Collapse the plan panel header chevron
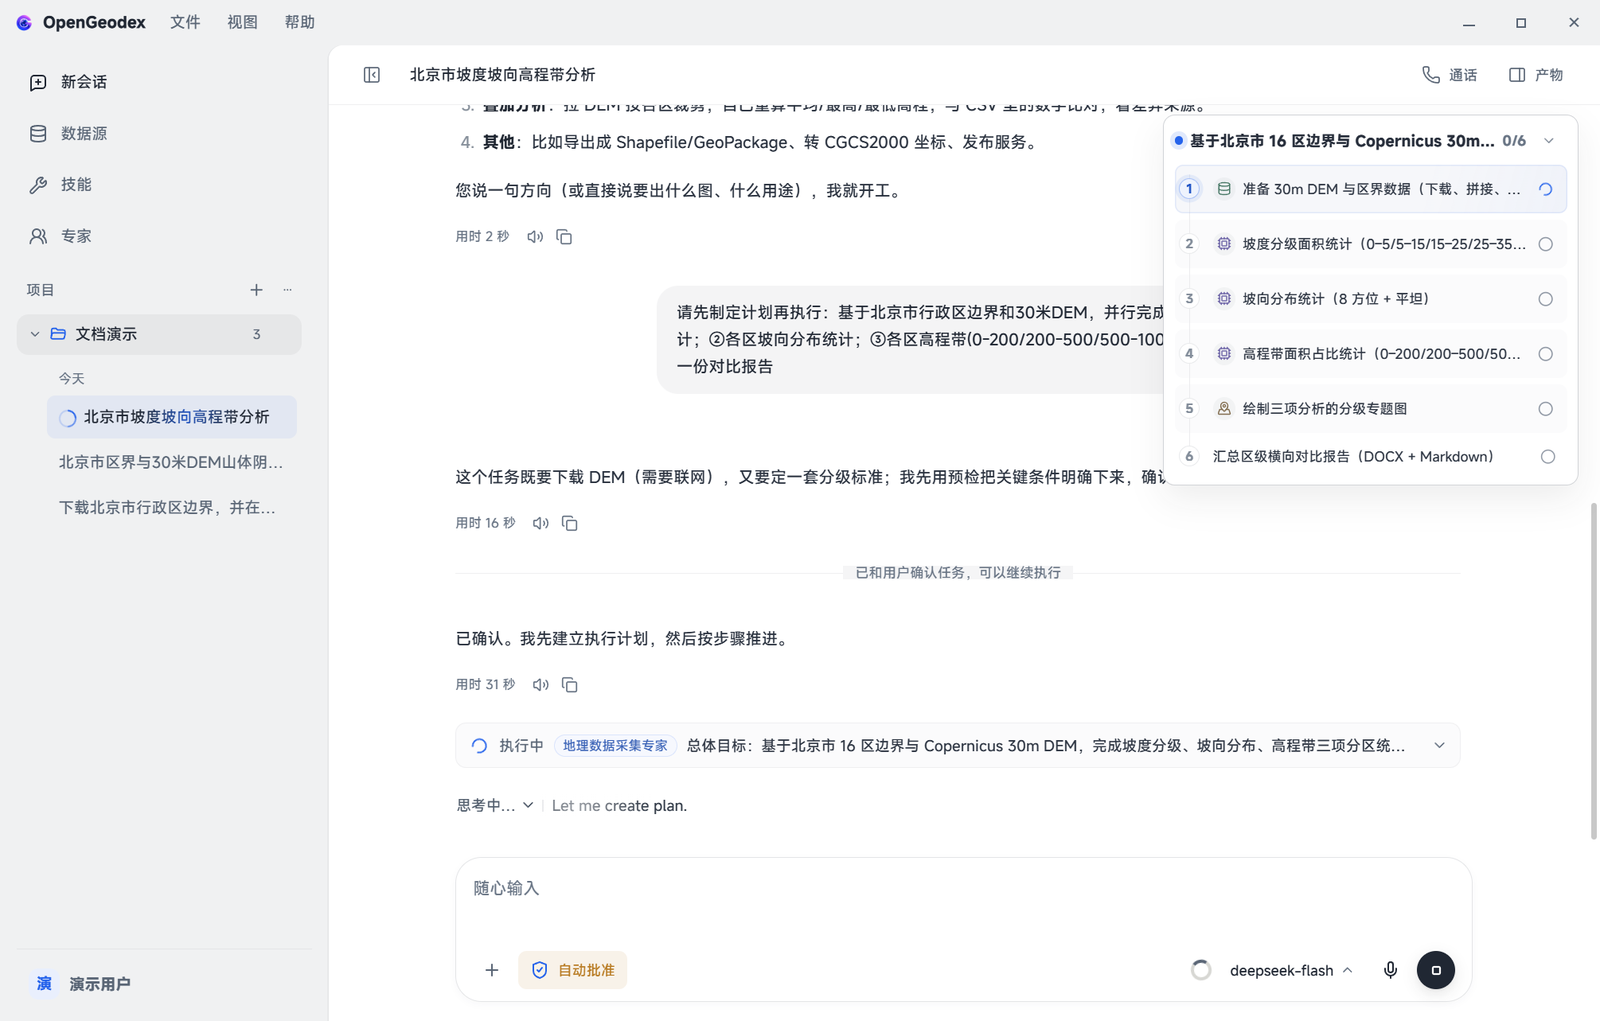The image size is (1600, 1021). click(x=1549, y=141)
